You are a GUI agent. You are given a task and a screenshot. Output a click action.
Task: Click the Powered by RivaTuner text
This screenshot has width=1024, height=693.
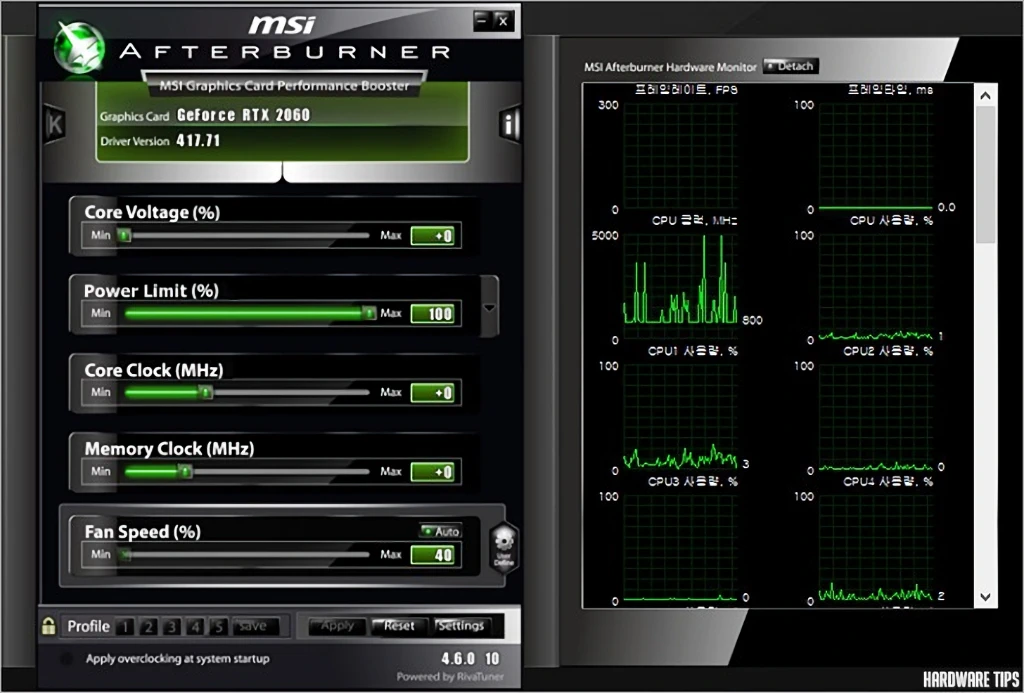tap(450, 677)
